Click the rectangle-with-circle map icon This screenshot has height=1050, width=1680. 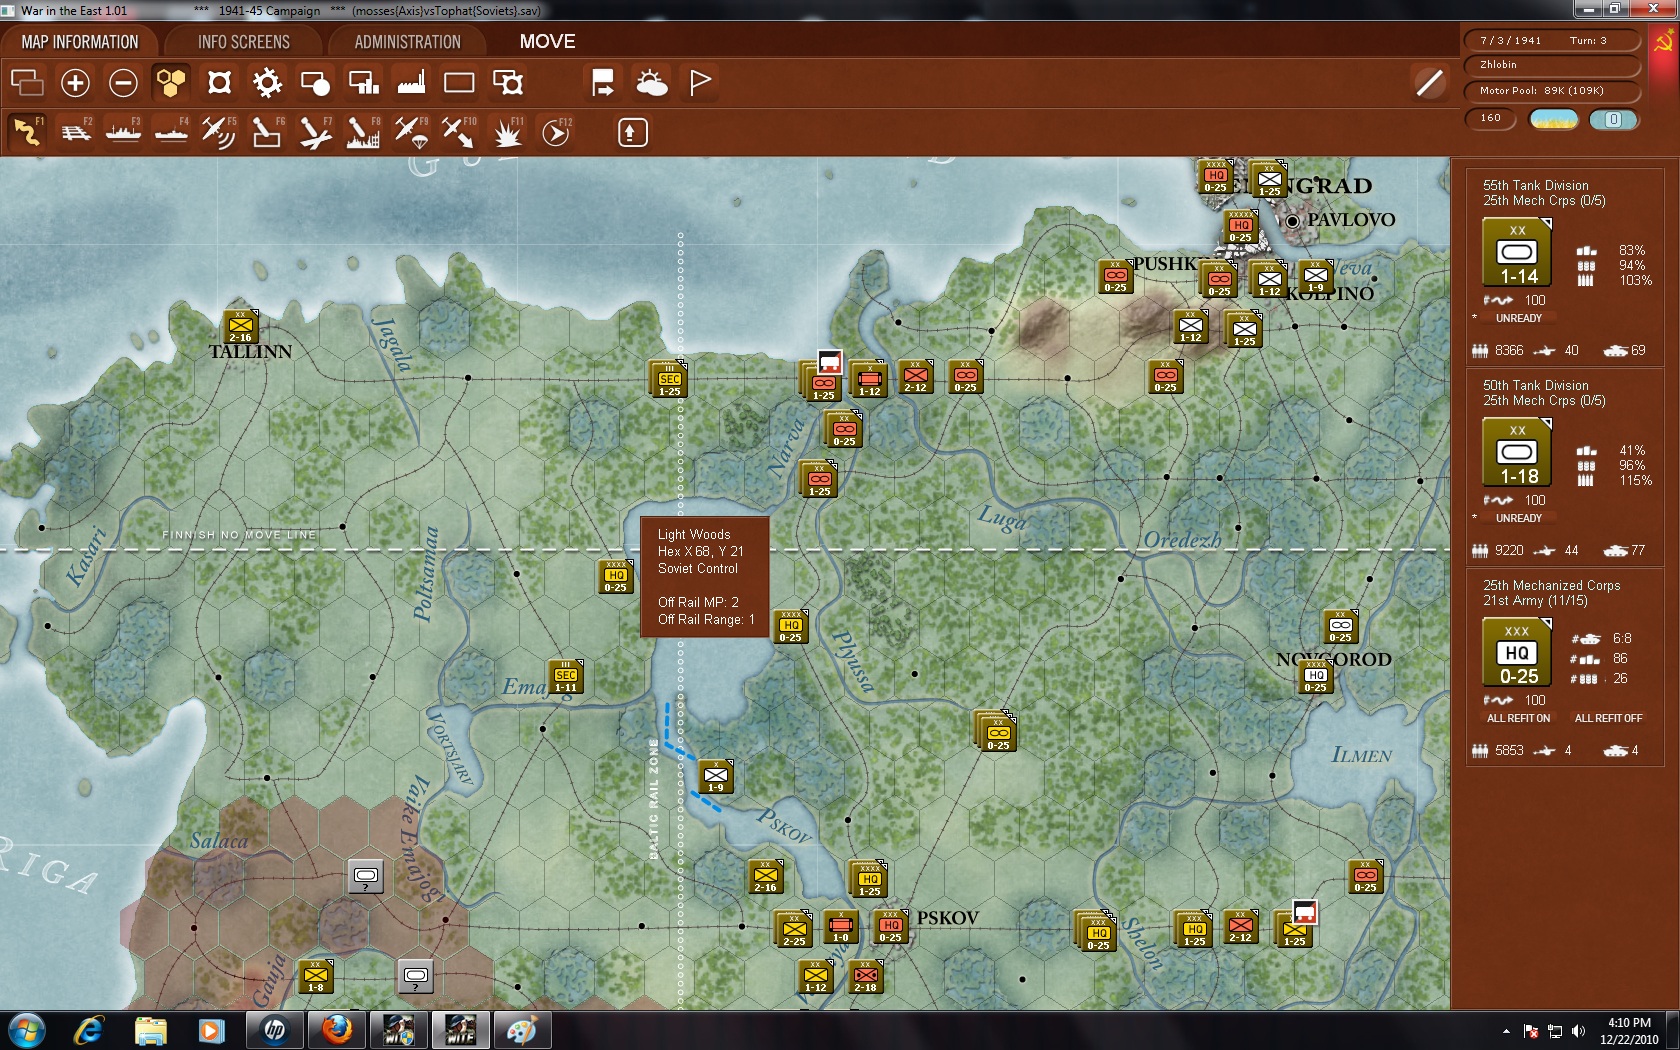315,82
